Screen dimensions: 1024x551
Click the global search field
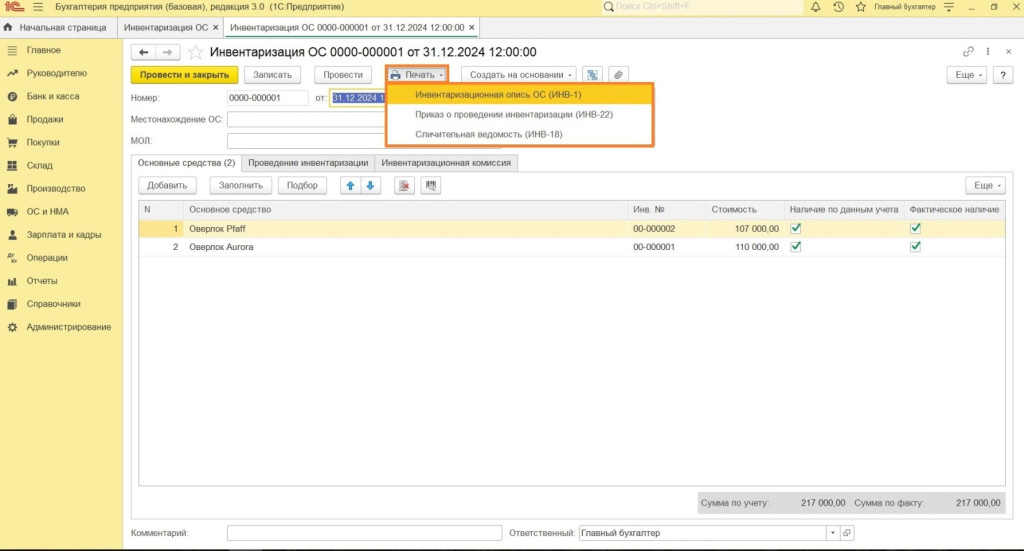pyautogui.click(x=702, y=7)
